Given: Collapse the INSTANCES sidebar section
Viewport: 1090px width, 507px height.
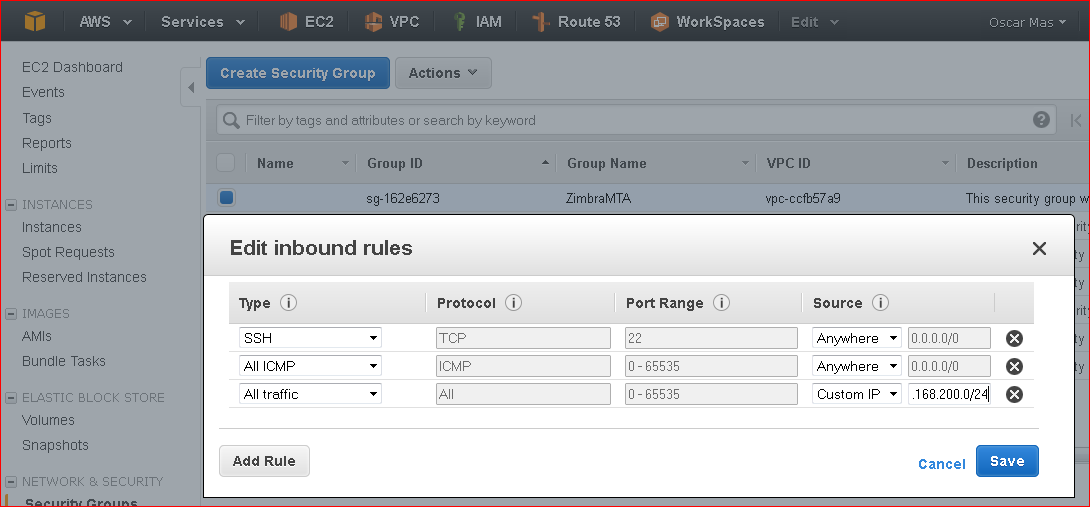Looking at the screenshot, I should click(11, 204).
